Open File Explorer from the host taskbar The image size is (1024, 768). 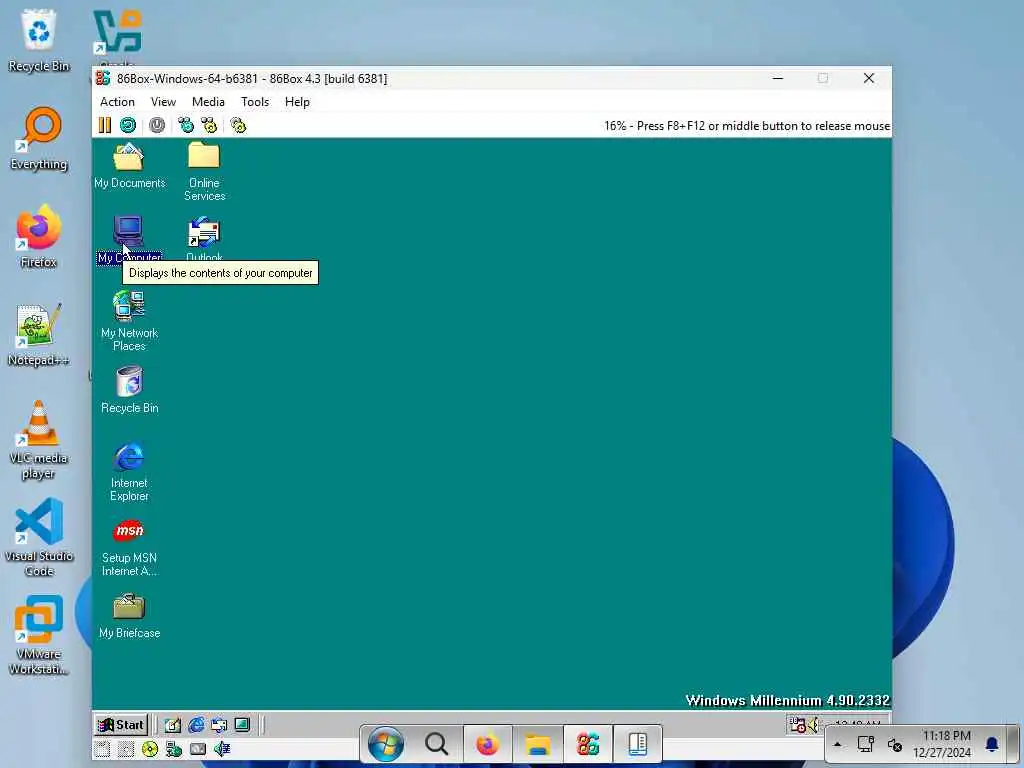point(537,744)
